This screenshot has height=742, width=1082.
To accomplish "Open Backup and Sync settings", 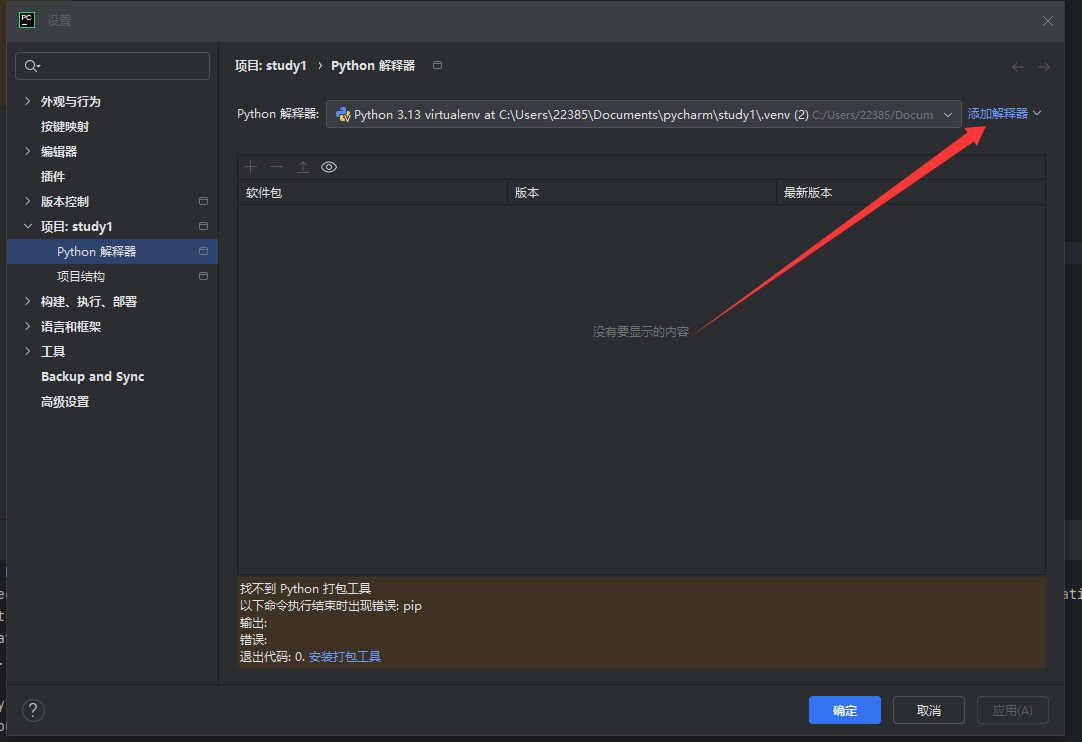I will click(x=92, y=376).
